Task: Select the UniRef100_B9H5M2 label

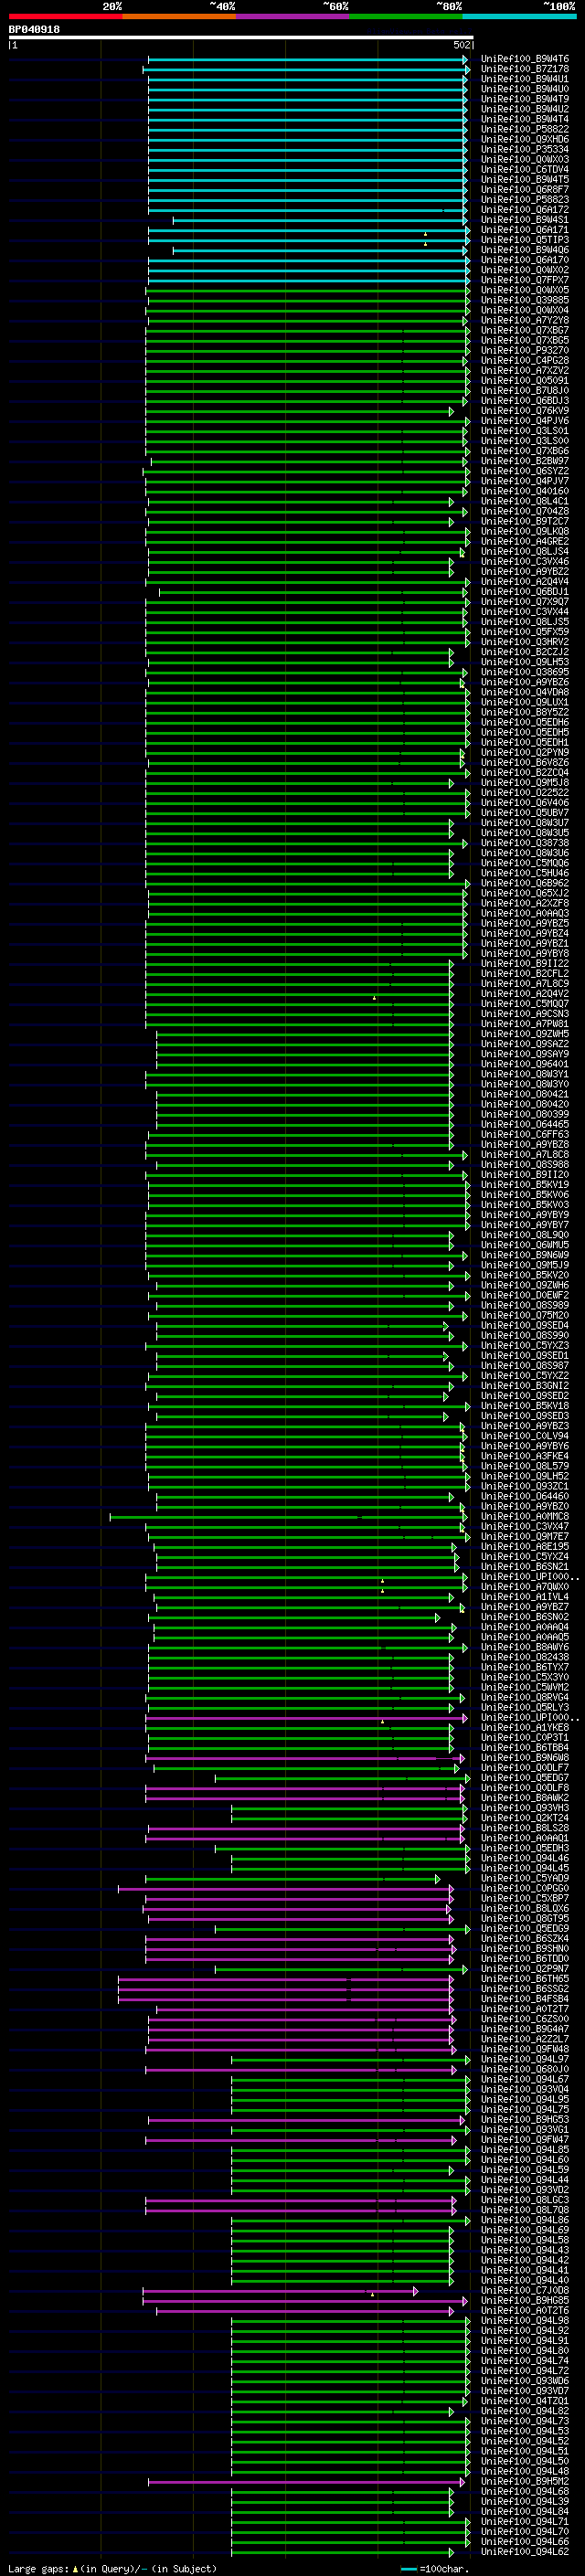Action: (x=524, y=2481)
